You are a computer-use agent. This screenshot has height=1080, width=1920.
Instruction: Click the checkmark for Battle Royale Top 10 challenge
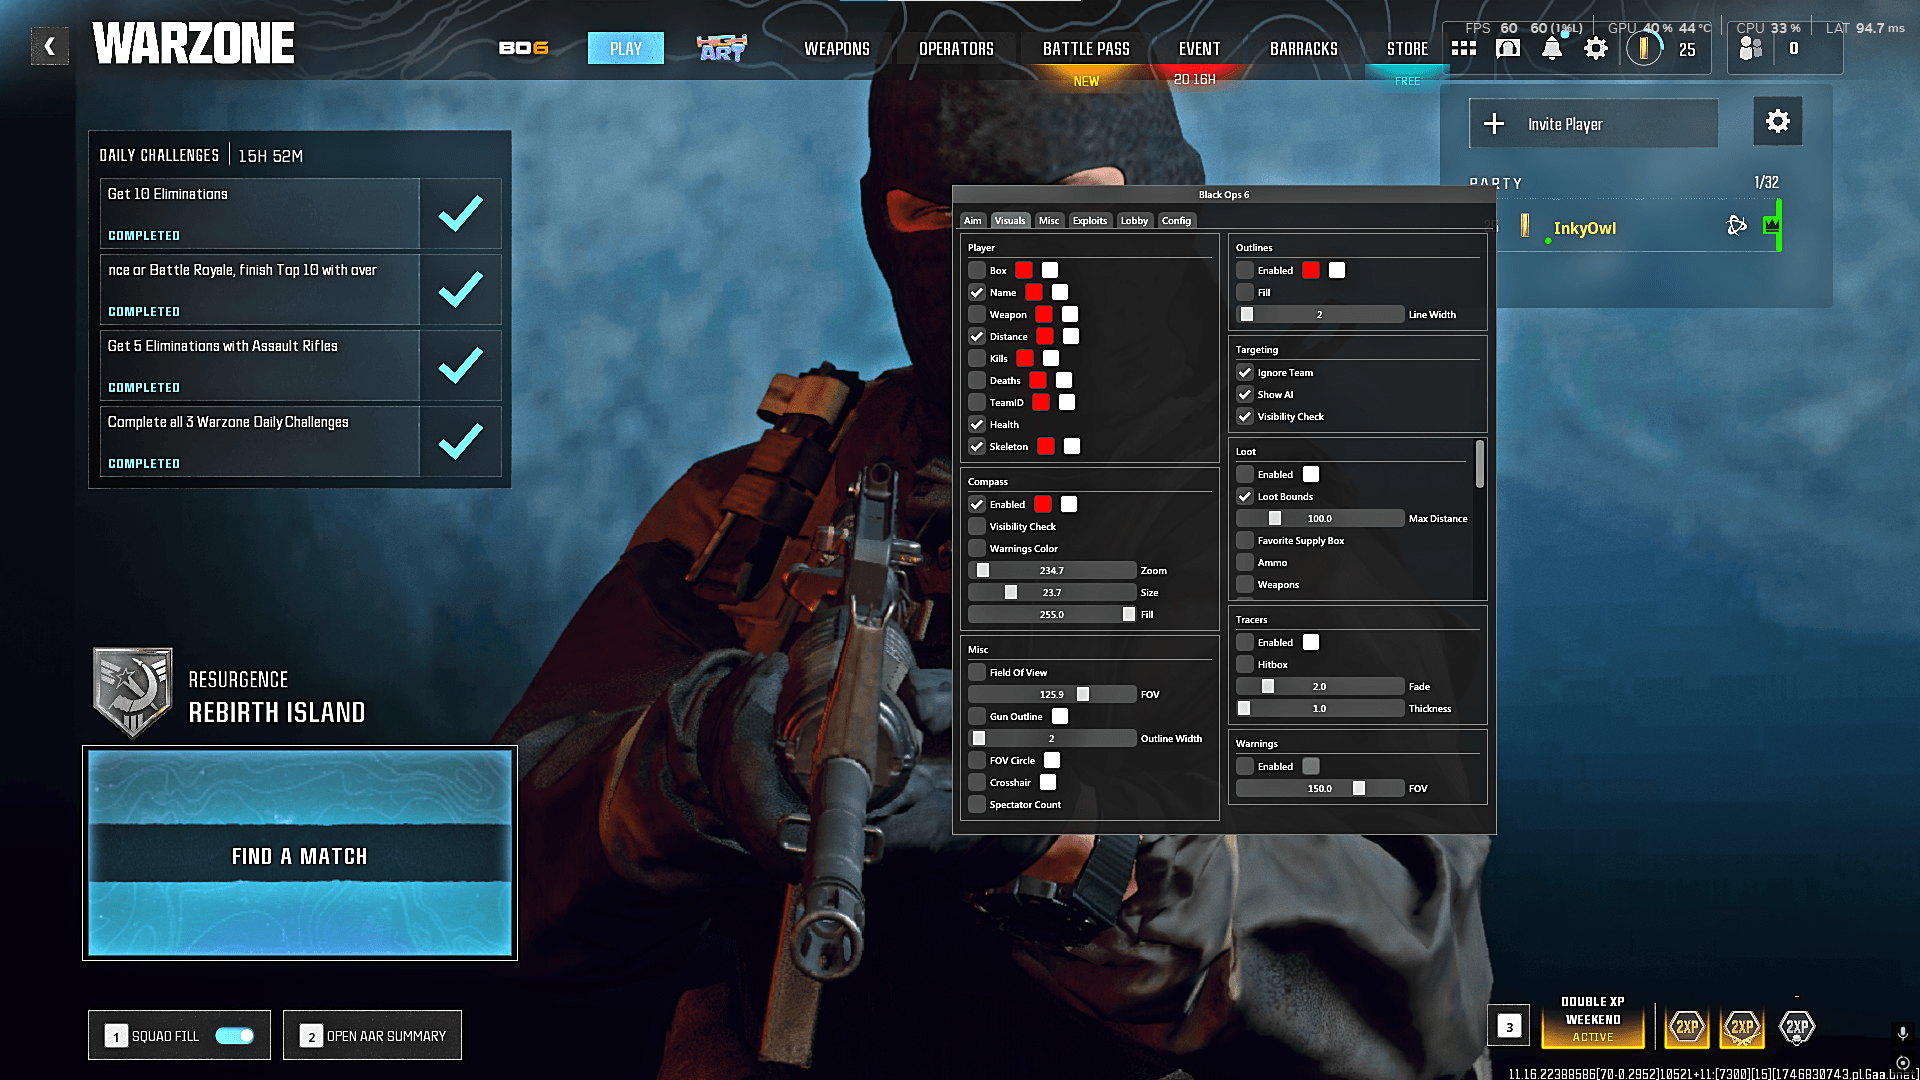[x=461, y=289]
